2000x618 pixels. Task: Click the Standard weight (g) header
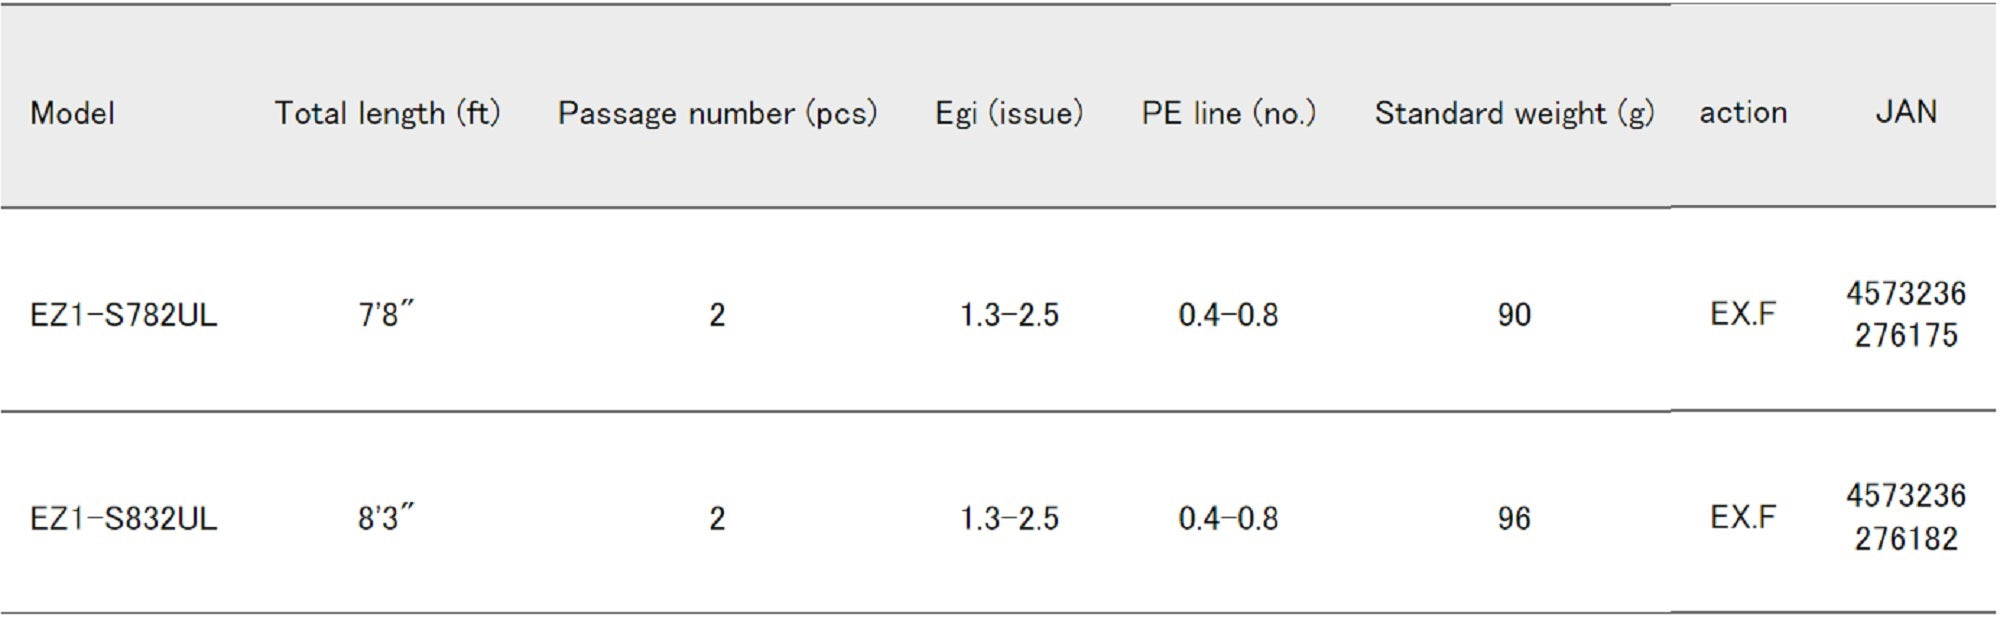point(1513,113)
